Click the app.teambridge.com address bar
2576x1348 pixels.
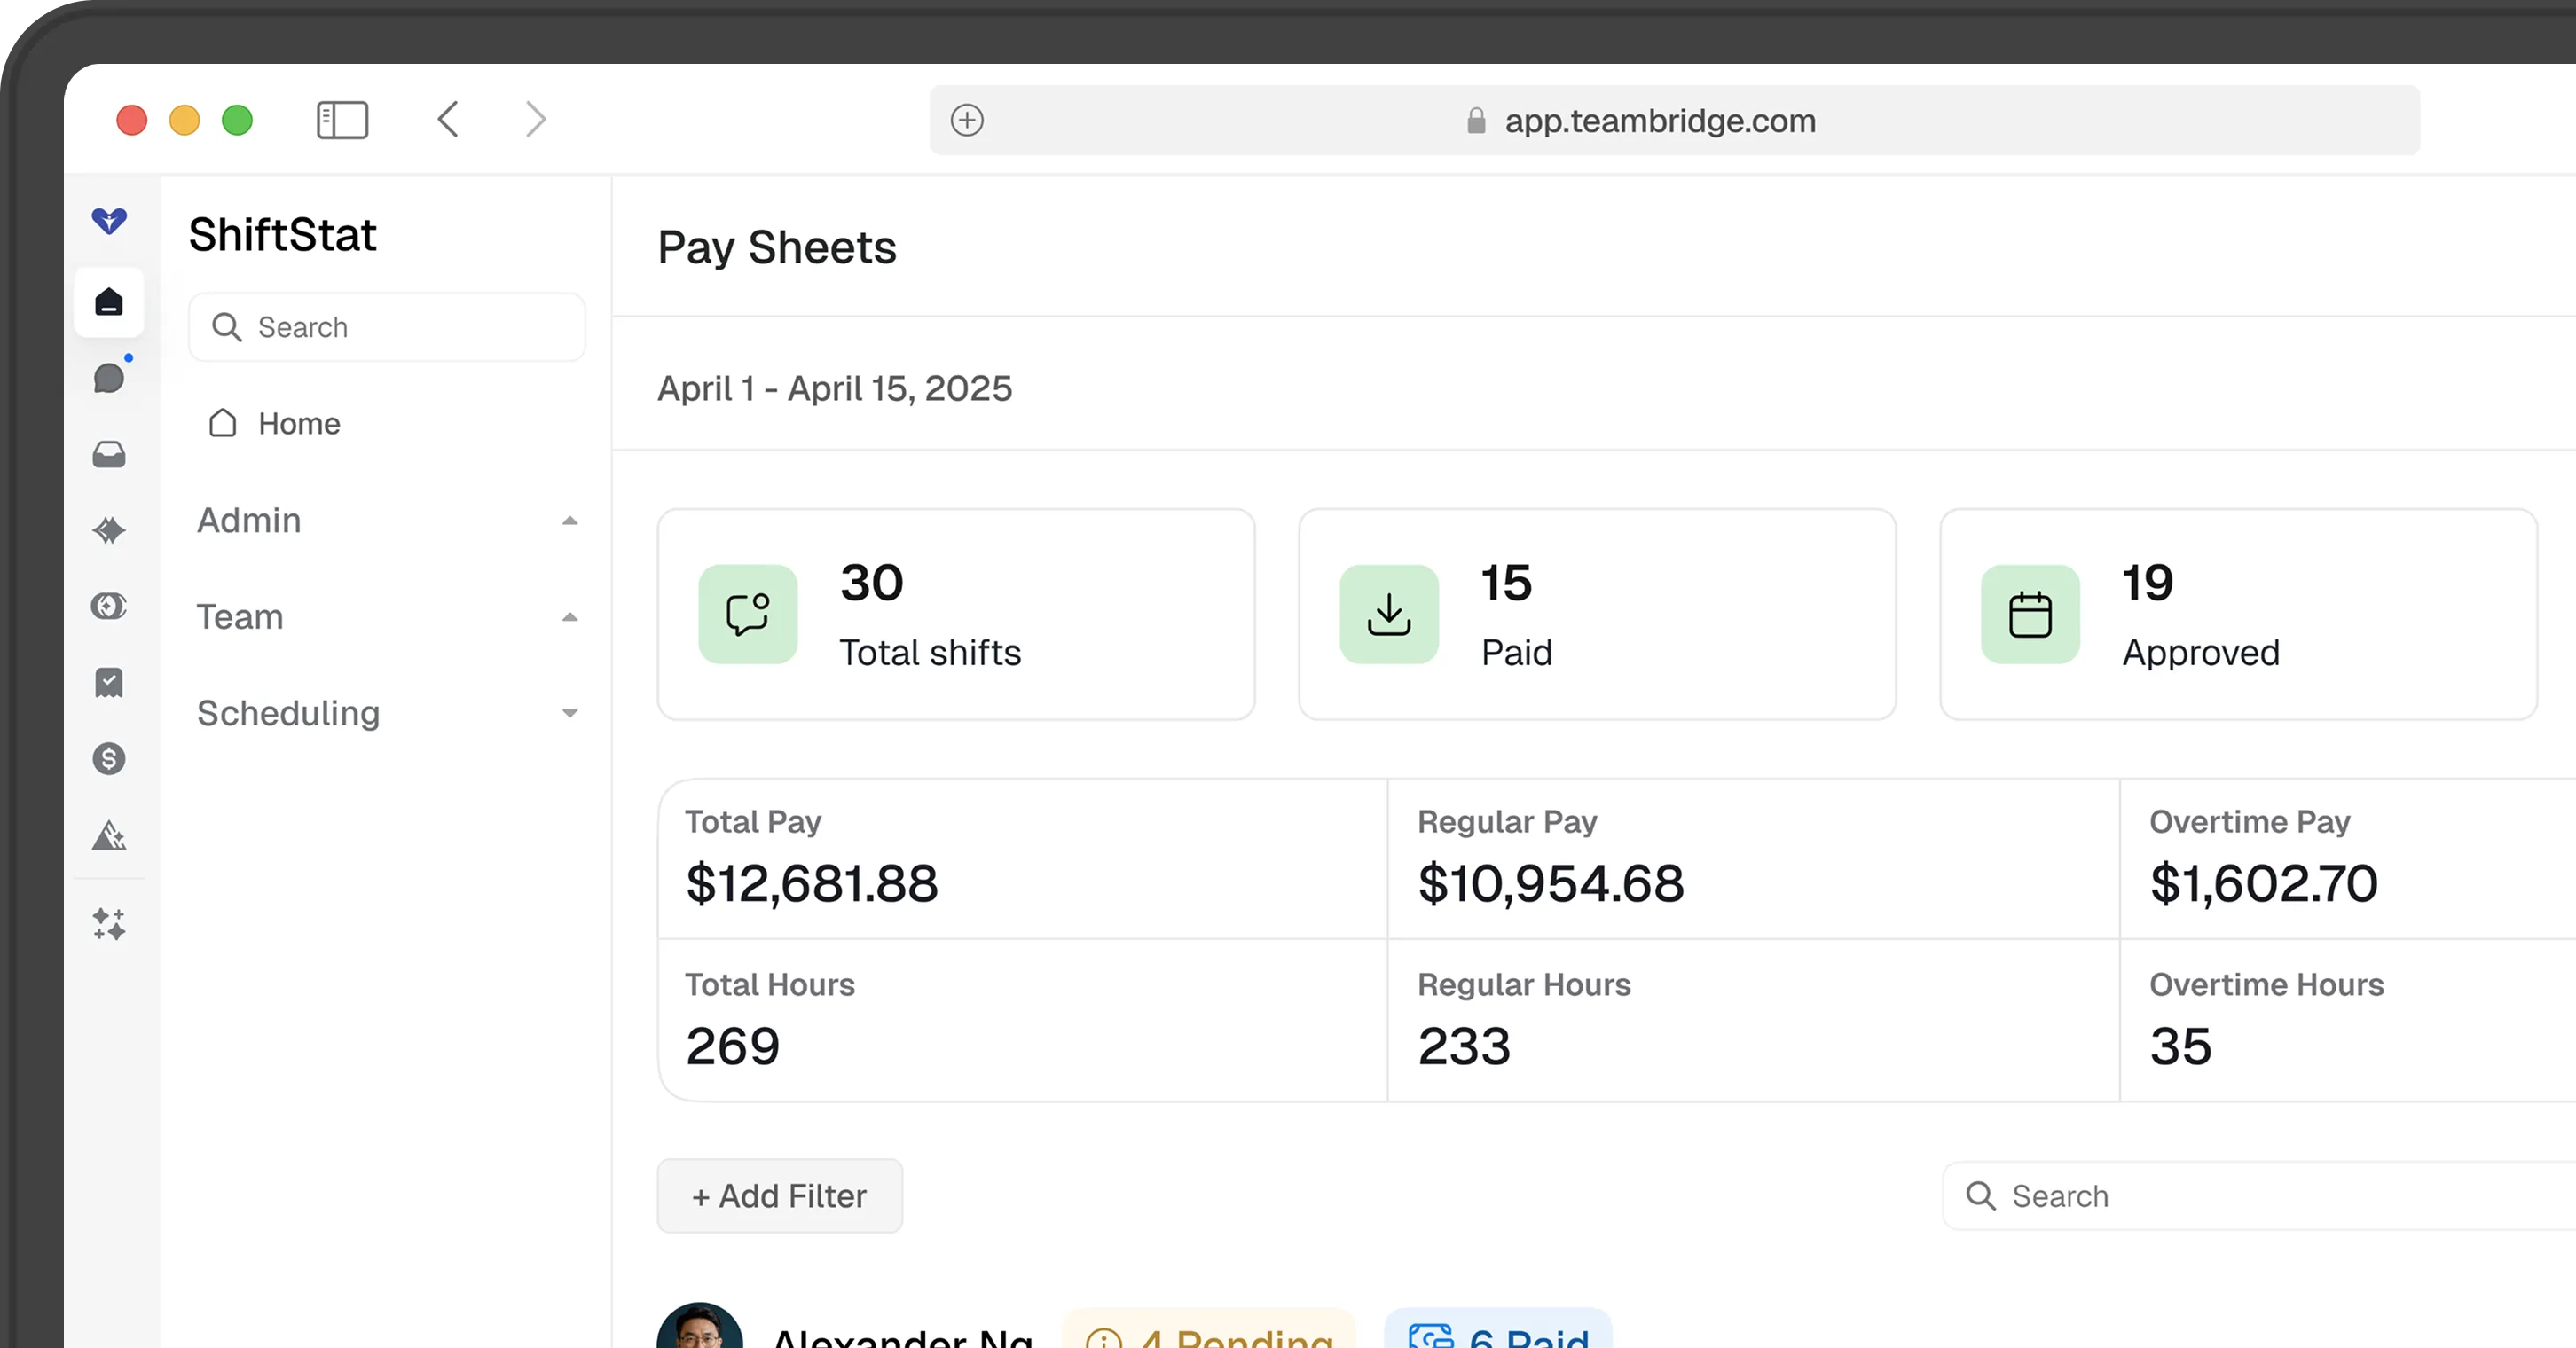point(1660,120)
